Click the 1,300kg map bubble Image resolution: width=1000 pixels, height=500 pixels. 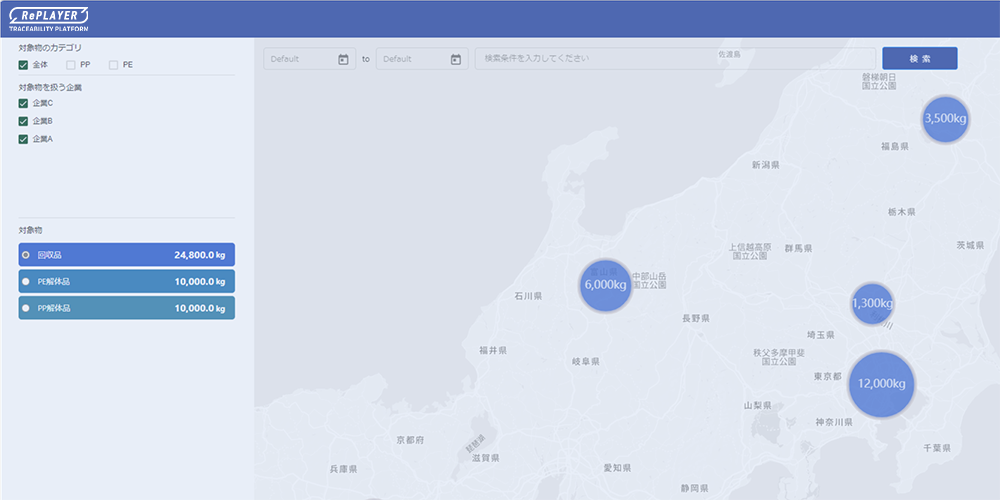[871, 304]
